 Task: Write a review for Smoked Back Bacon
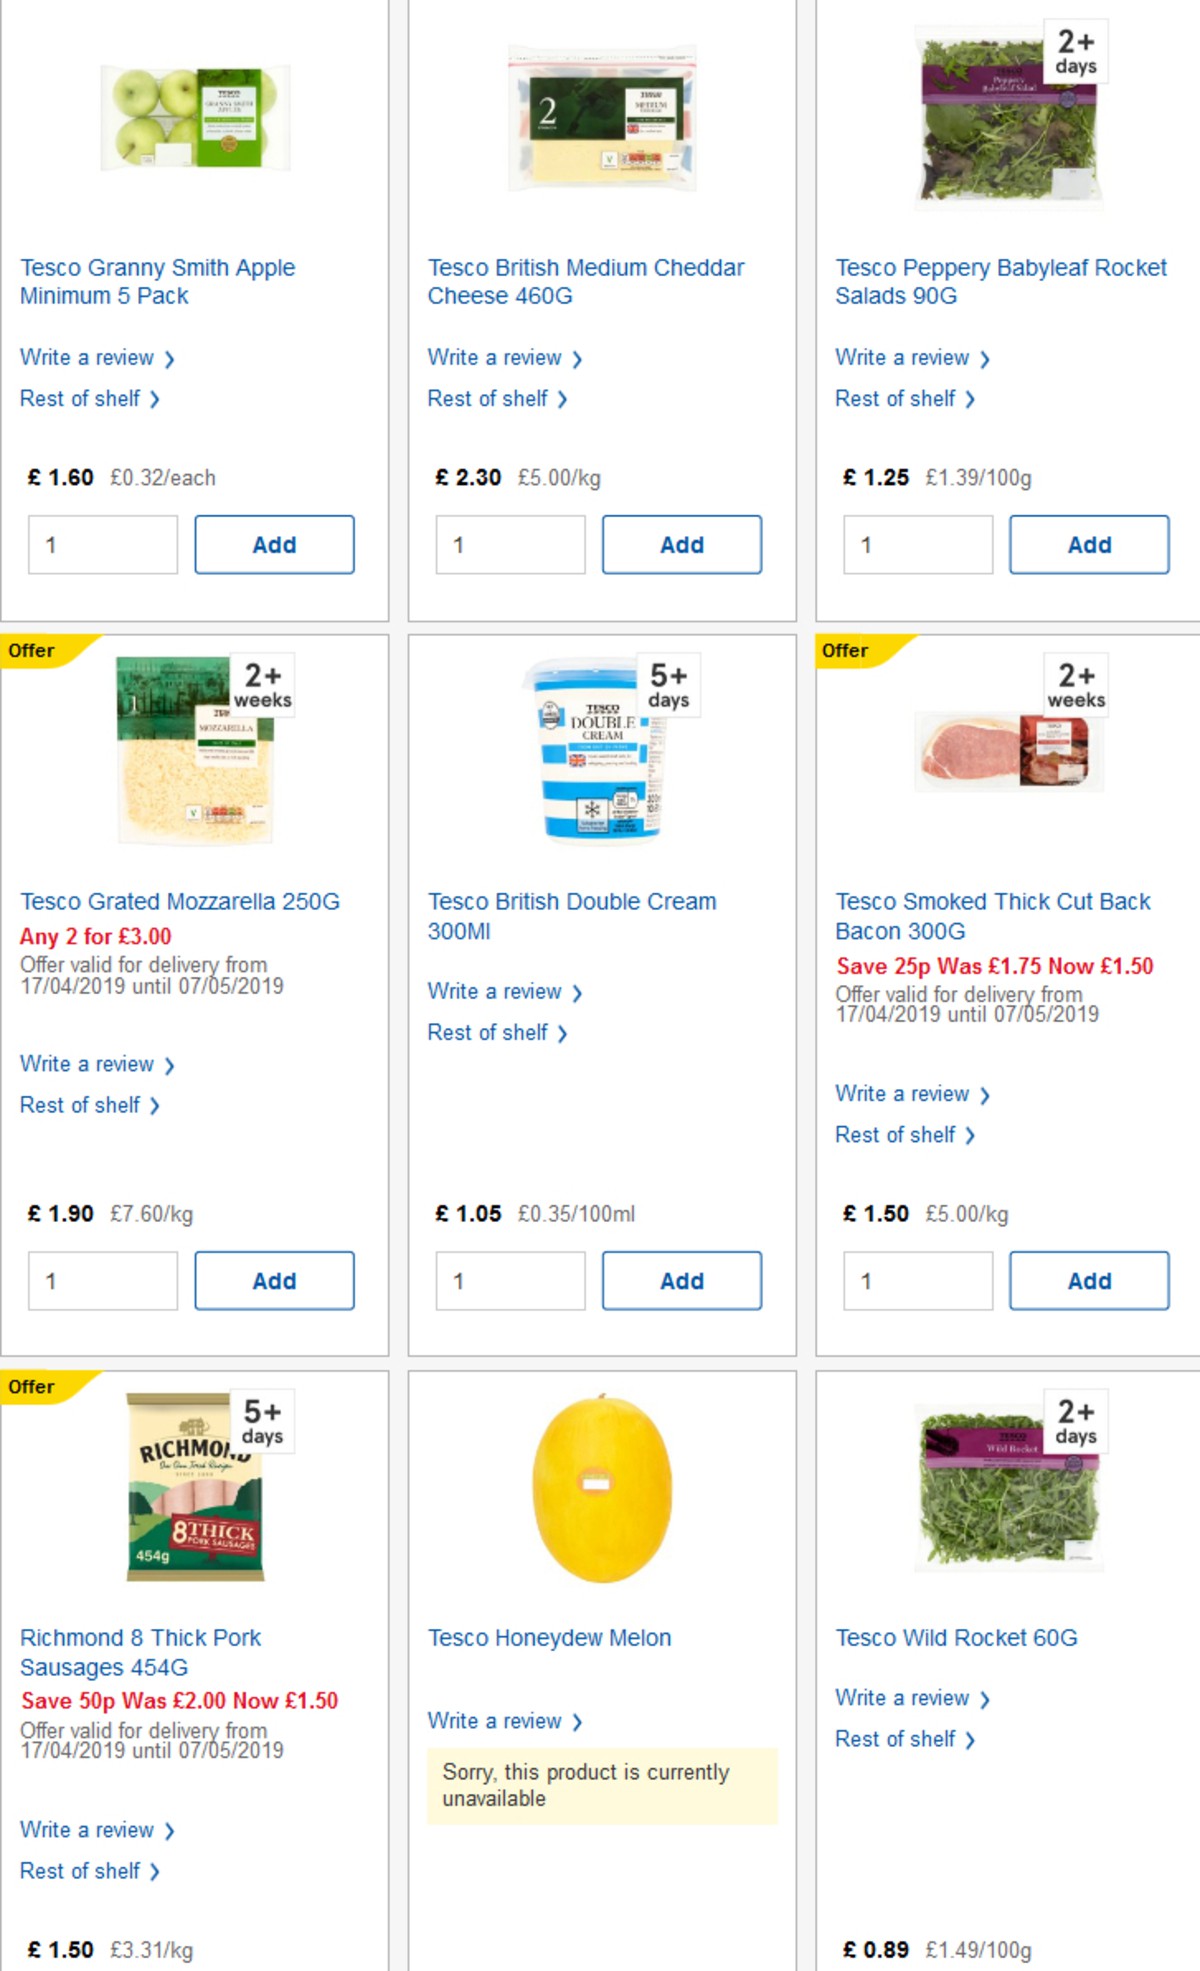[x=903, y=1093]
